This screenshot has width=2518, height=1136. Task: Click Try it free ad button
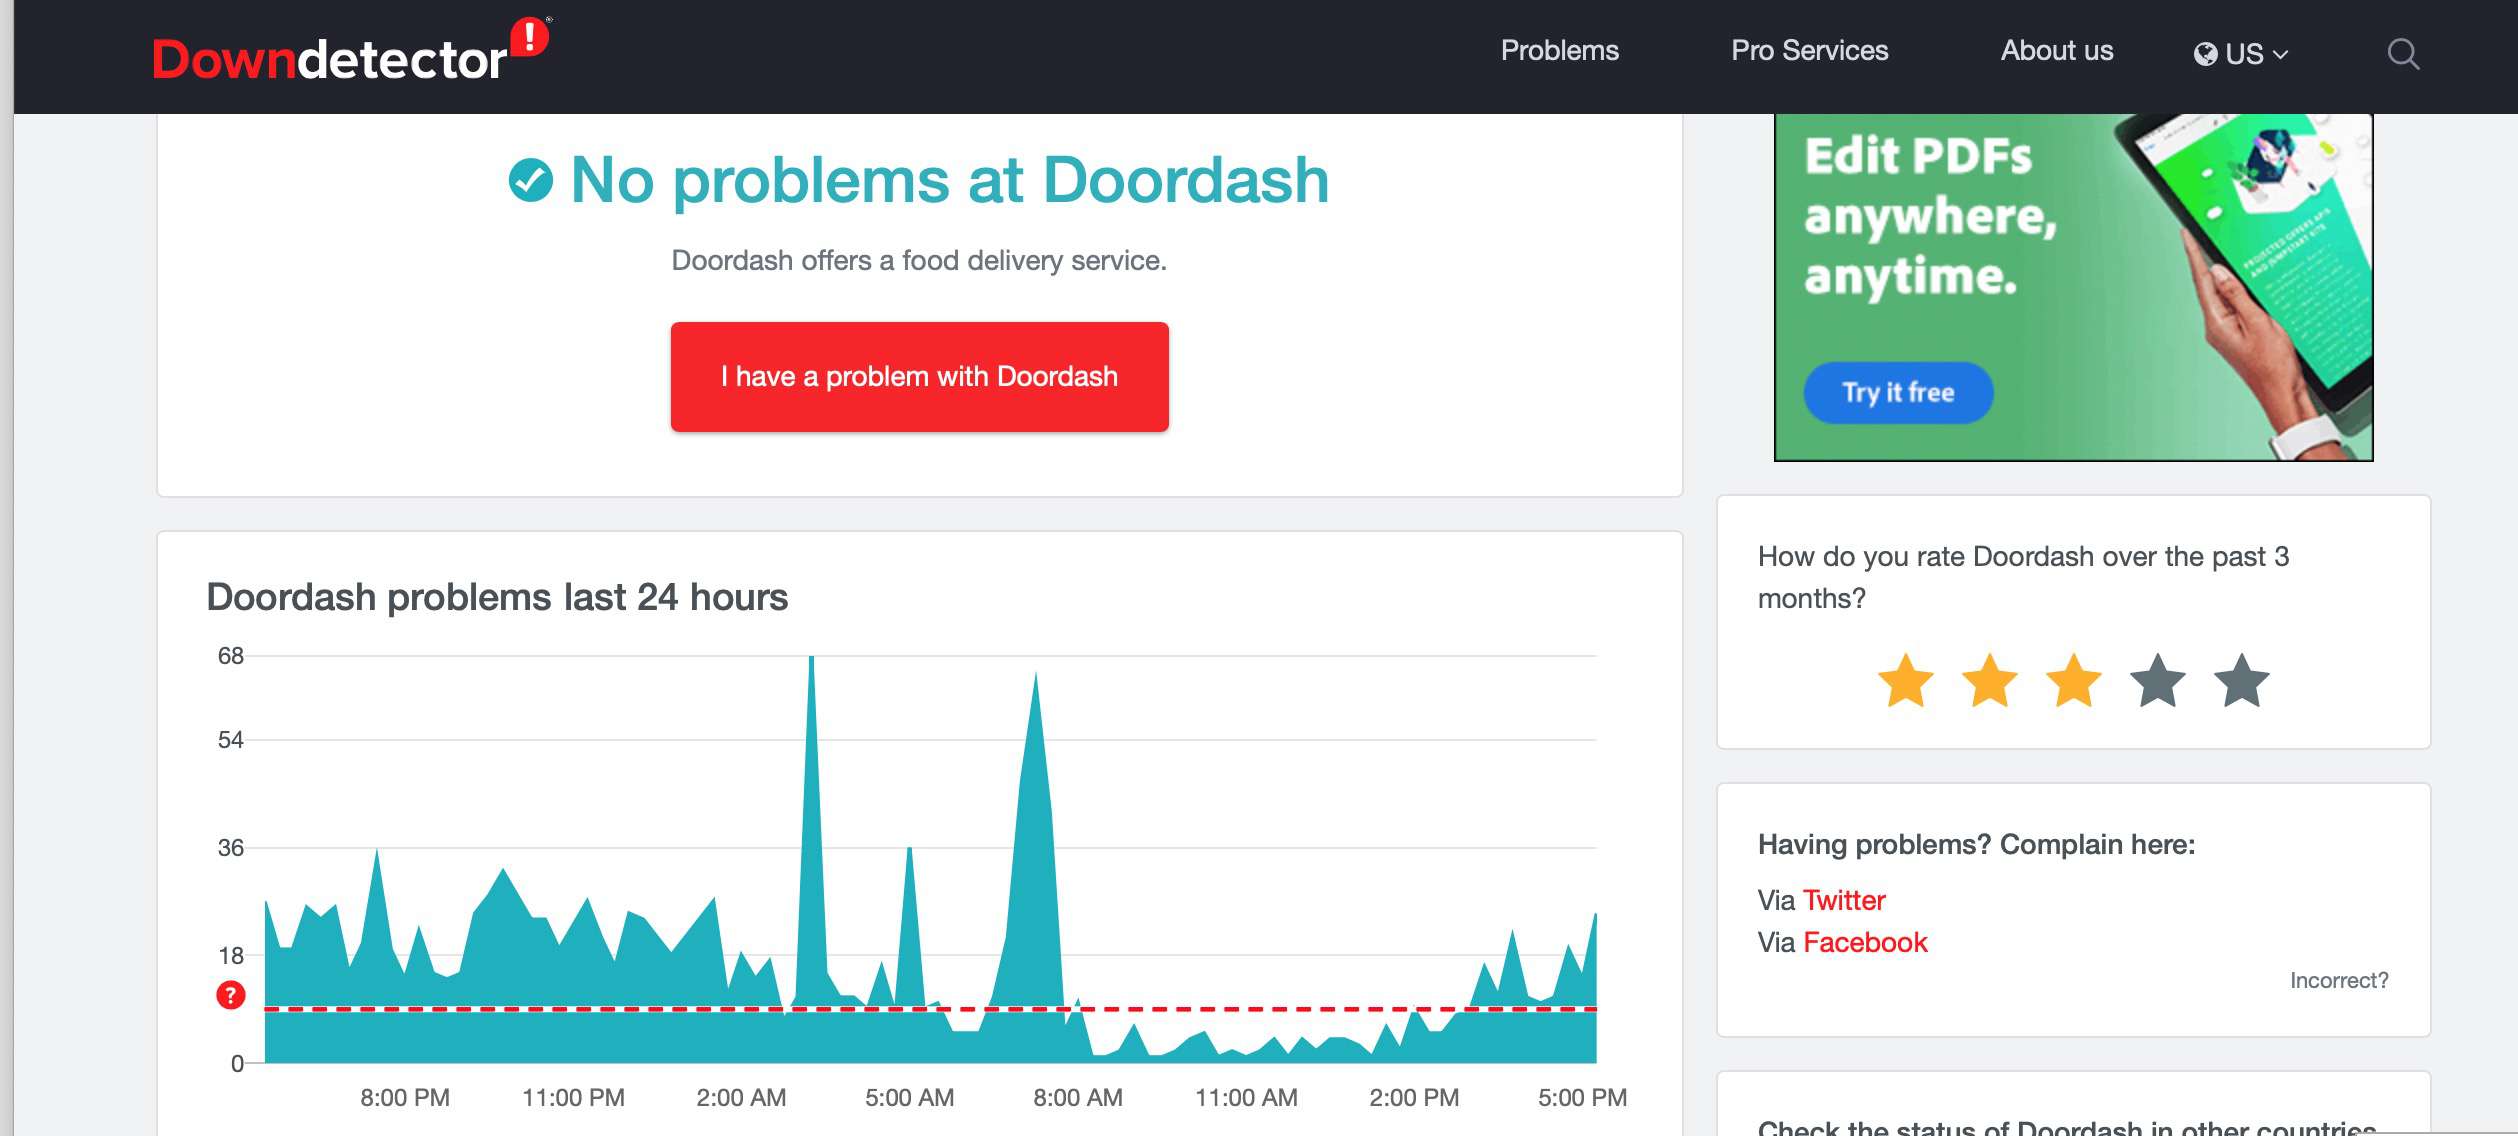pos(1898,392)
